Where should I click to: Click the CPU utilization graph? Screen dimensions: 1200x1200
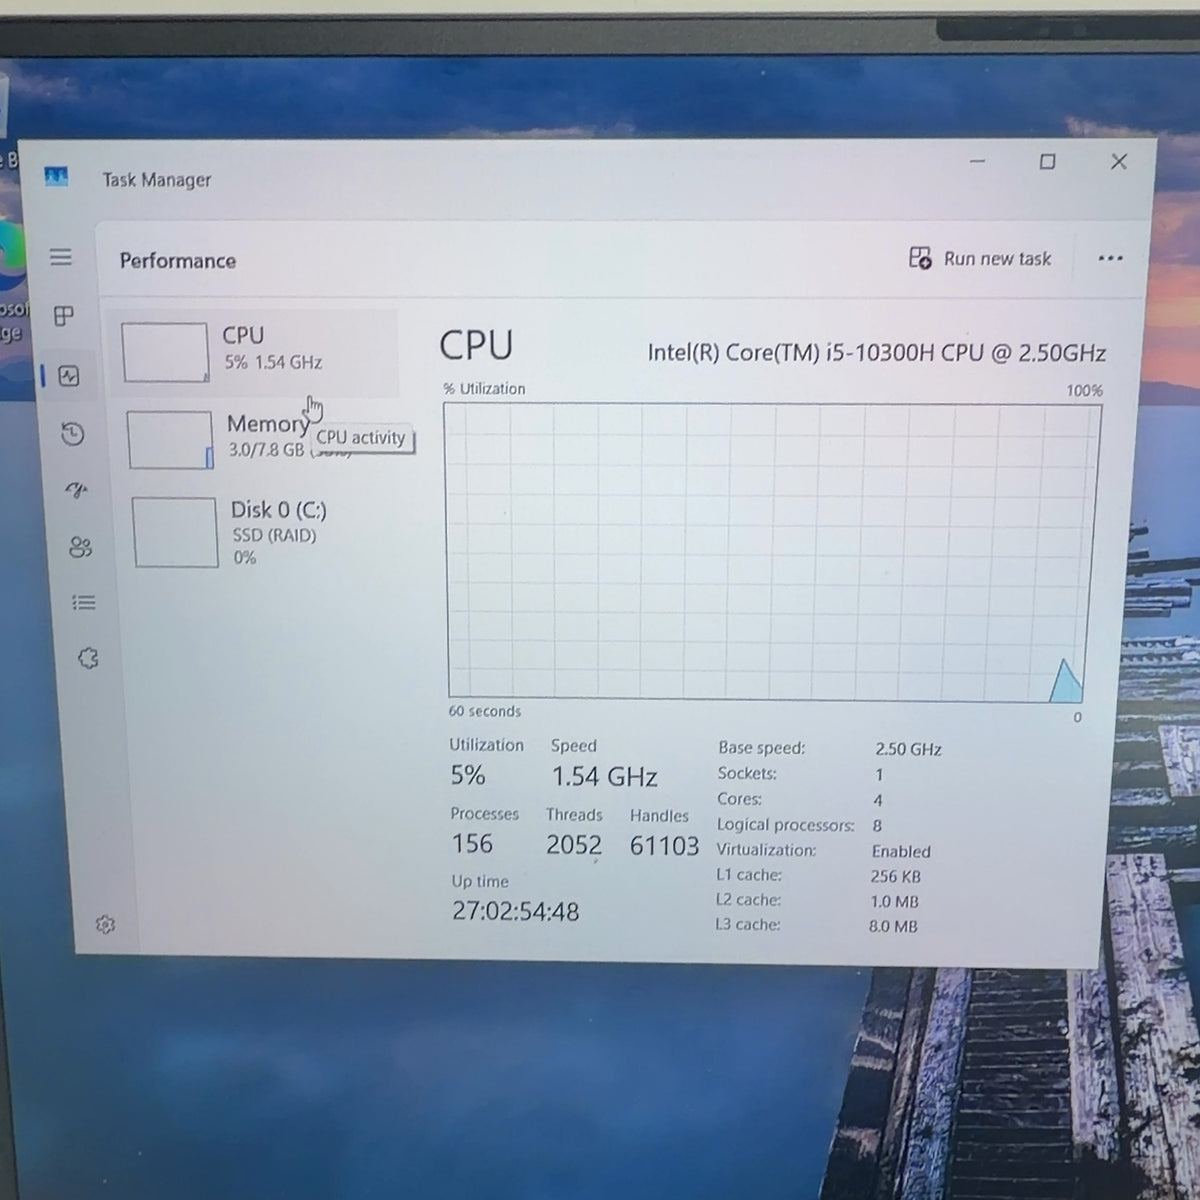coord(771,552)
